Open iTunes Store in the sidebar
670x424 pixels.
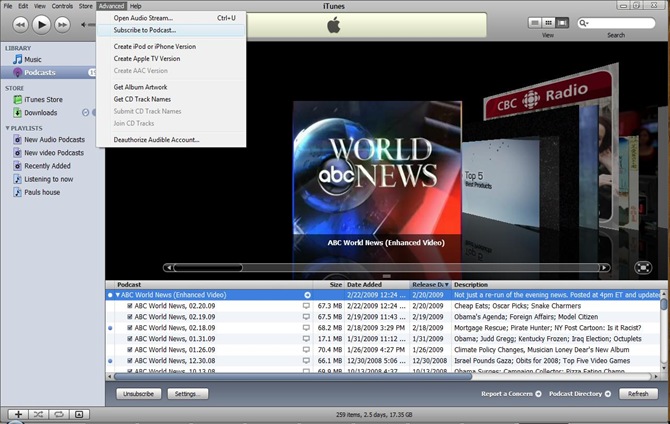point(42,100)
